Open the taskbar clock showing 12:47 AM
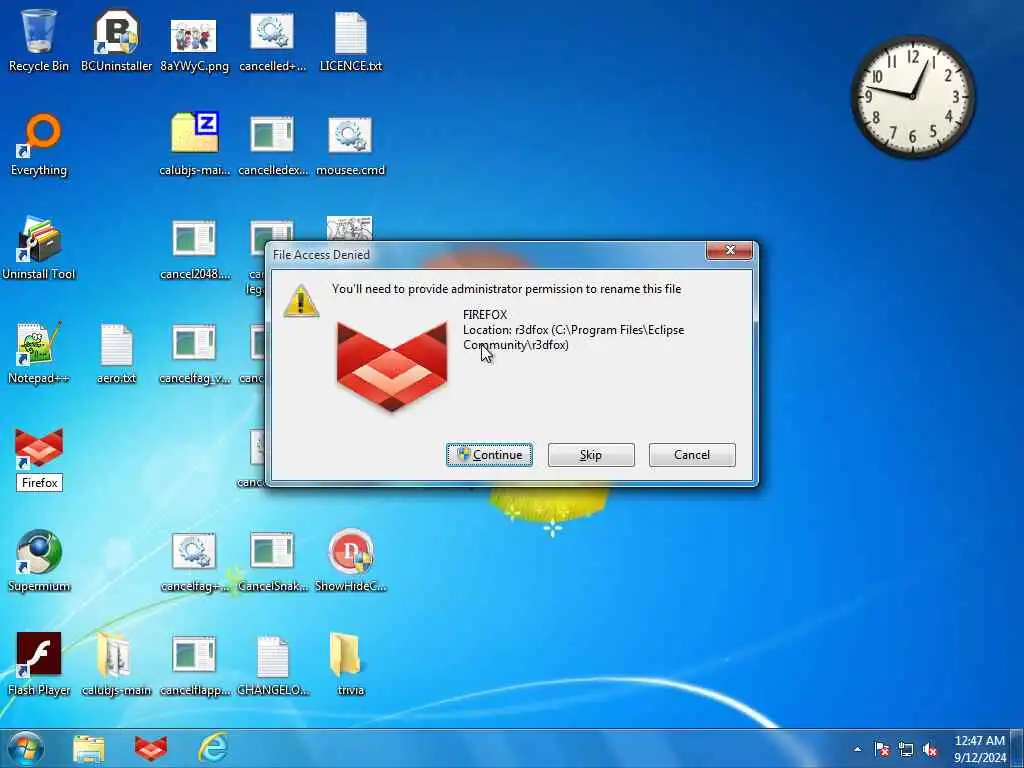The width and height of the screenshot is (1024, 768). click(980, 749)
